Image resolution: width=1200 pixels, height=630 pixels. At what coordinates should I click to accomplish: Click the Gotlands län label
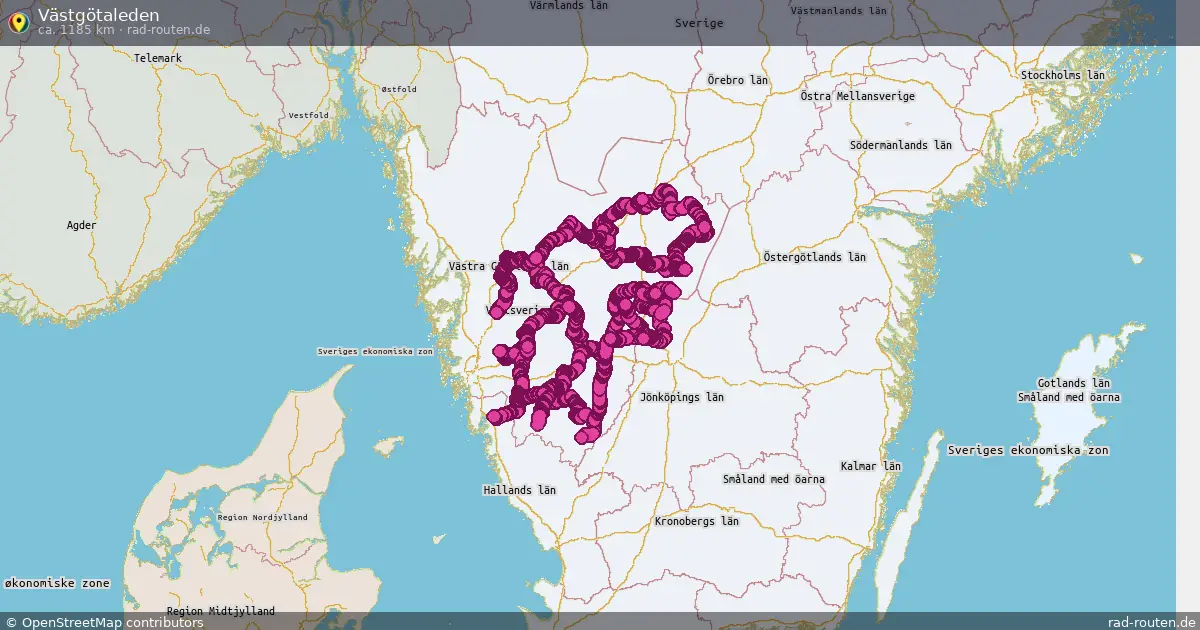coord(1074,383)
